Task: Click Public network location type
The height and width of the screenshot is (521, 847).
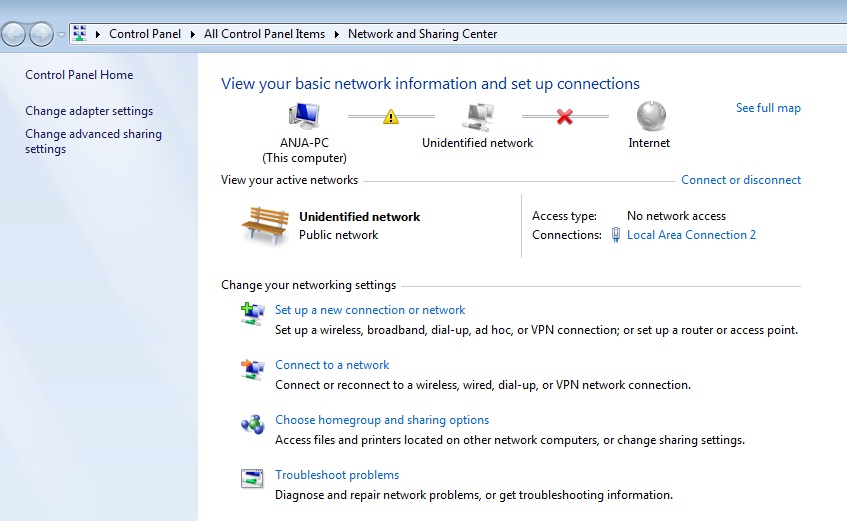Action: click(x=339, y=235)
